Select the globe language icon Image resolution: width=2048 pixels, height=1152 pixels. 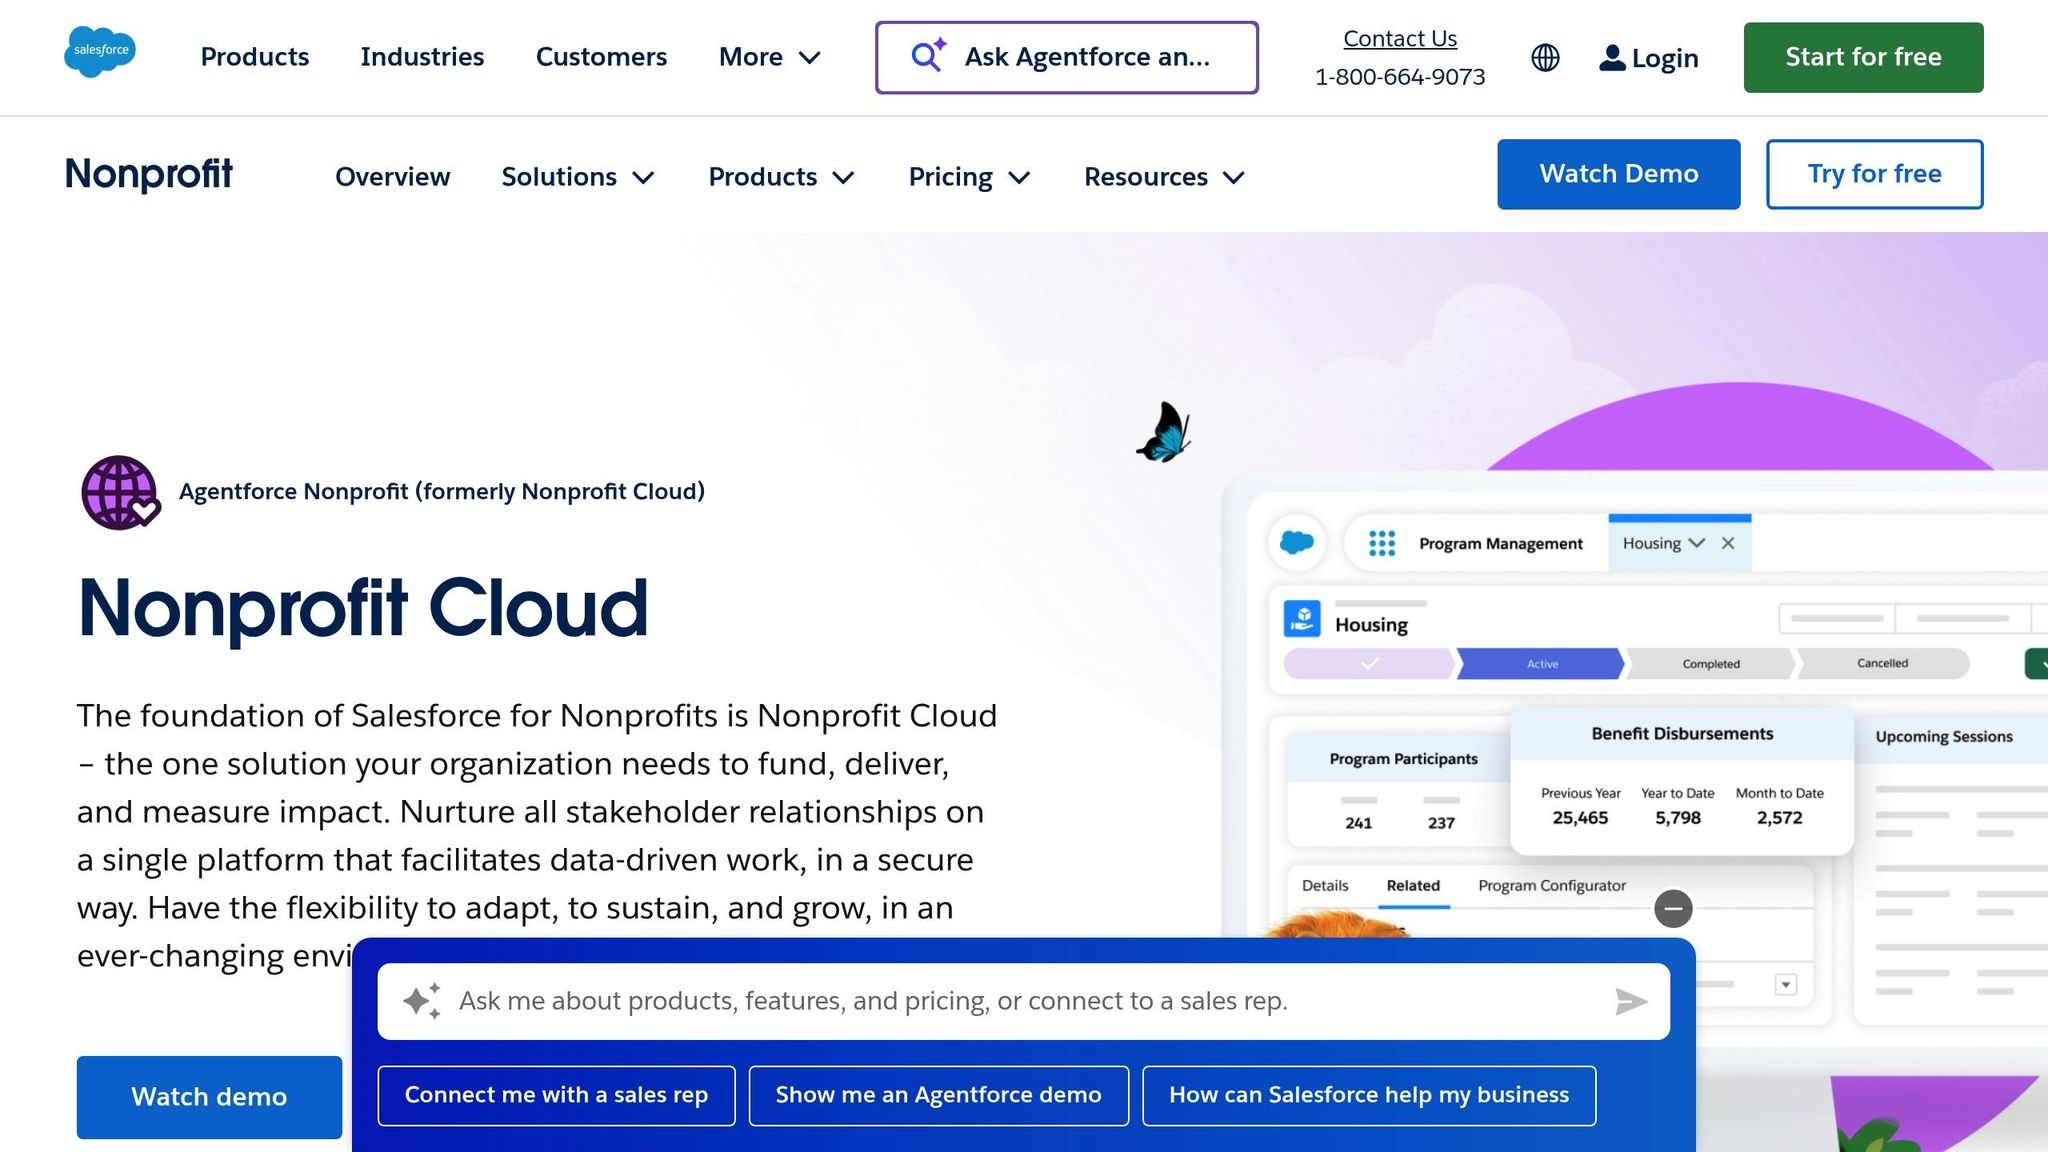coord(1544,57)
